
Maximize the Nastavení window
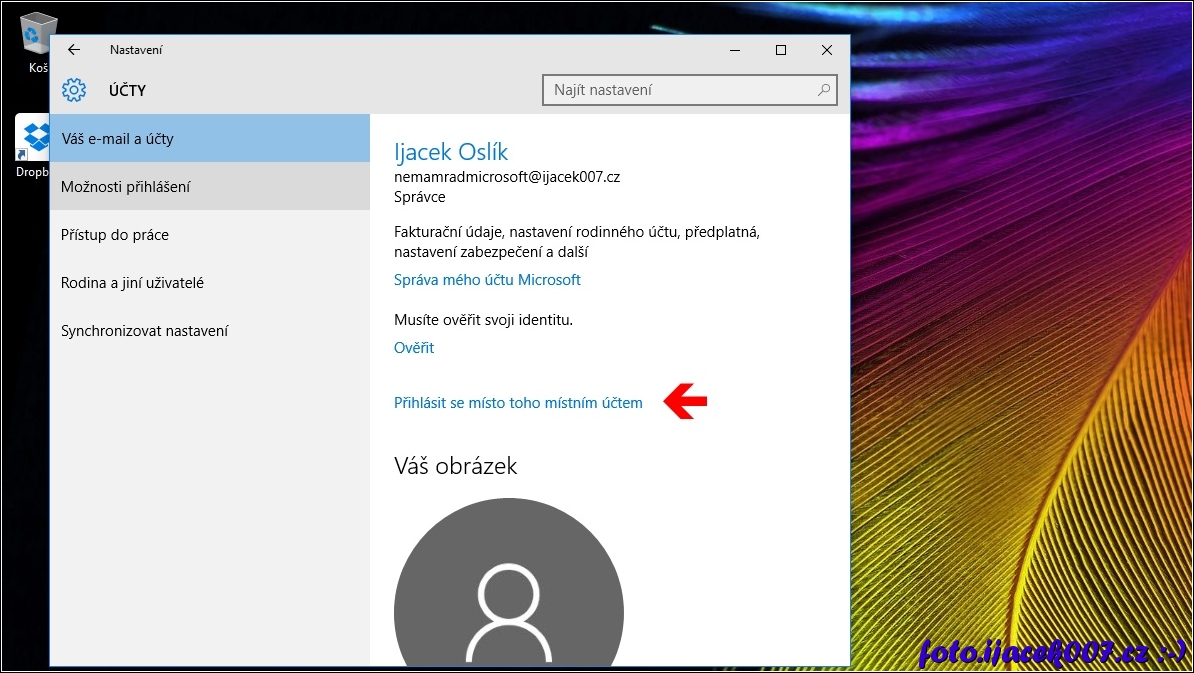click(781, 50)
